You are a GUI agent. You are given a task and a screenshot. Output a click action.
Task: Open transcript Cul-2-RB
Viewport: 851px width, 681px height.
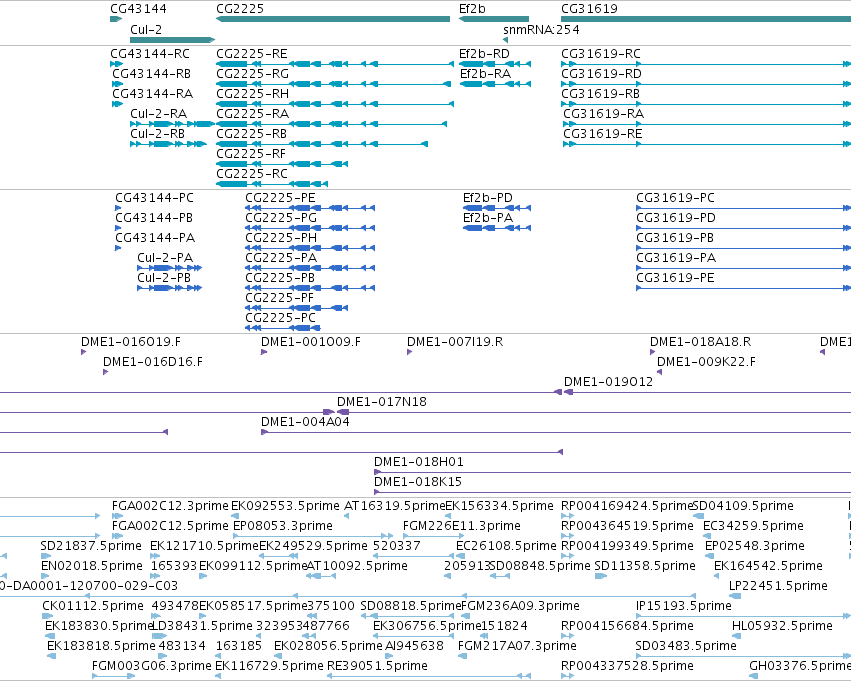point(168,144)
